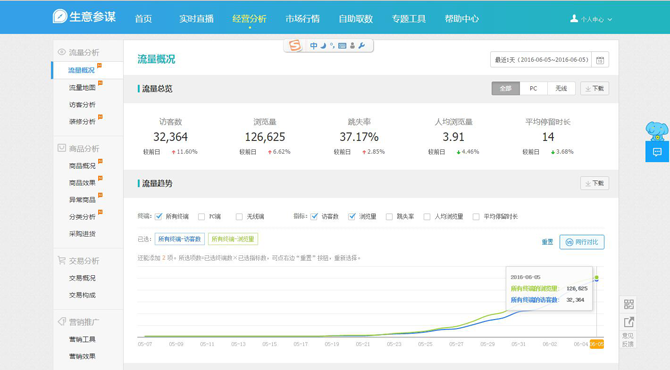Viewport: 670px width, 370px height.
Task: Click the eye icon next to 流量分析
Action: click(62, 52)
